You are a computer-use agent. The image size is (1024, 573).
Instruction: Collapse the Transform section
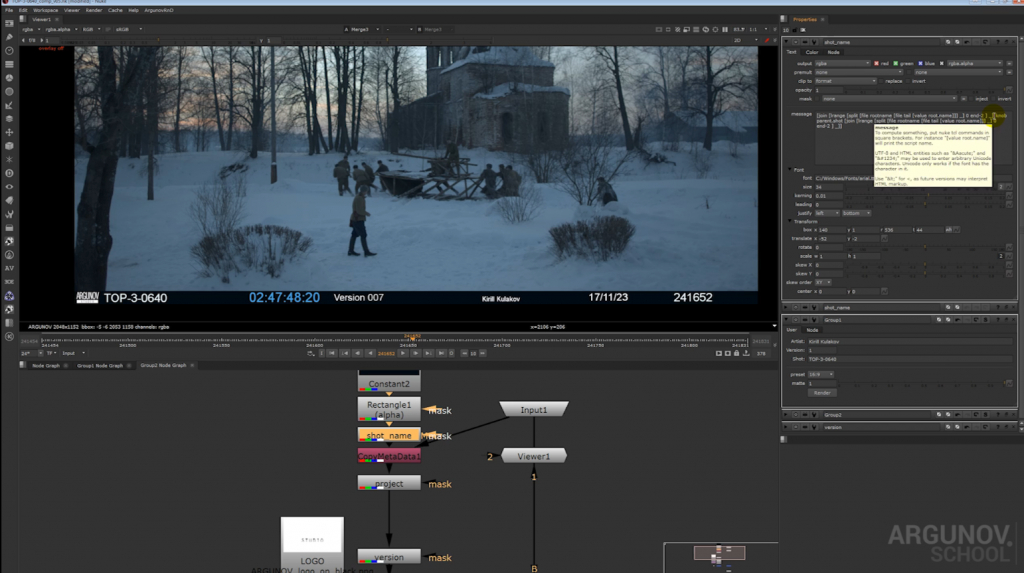(x=790, y=221)
